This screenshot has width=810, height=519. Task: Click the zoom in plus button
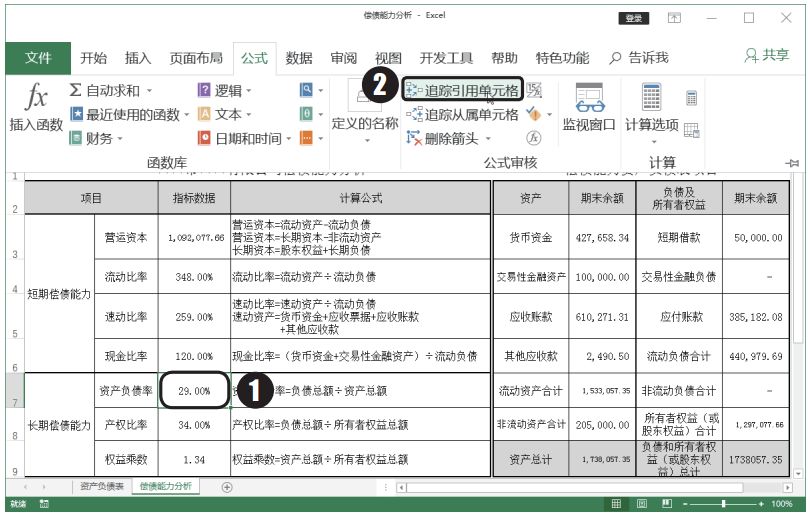point(761,504)
